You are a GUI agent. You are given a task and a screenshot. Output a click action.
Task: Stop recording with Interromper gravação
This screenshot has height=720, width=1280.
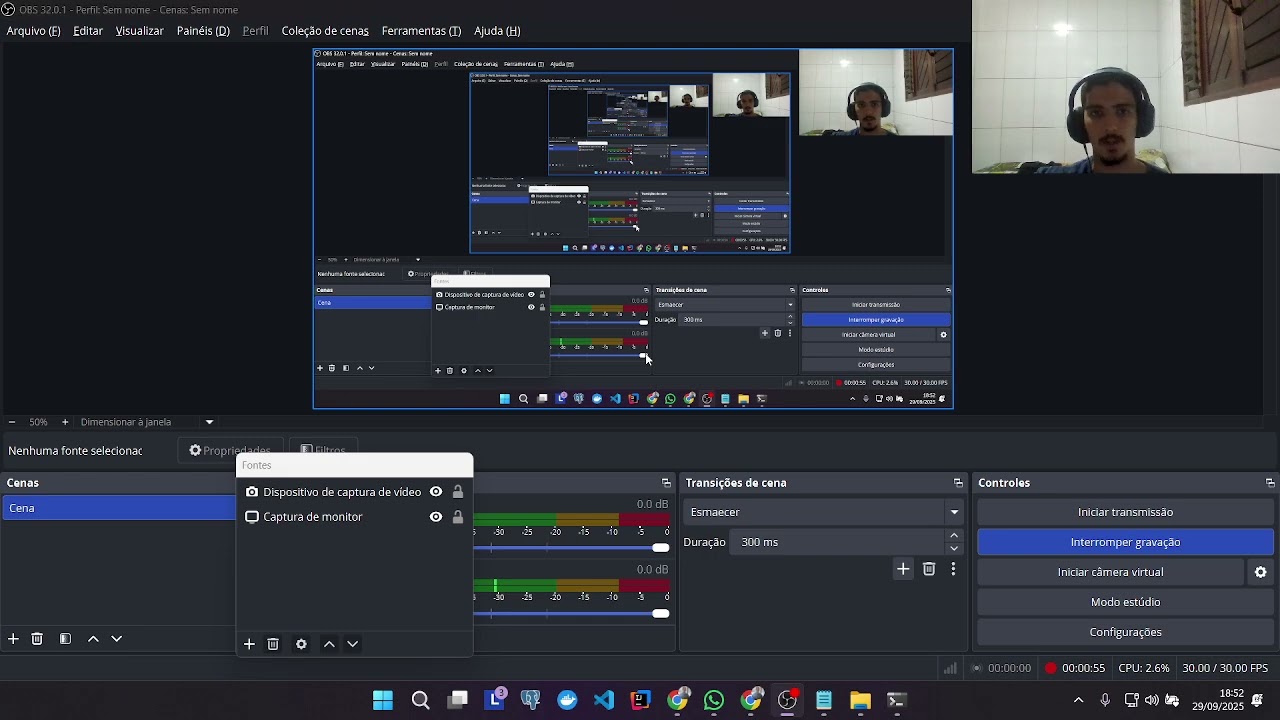pyautogui.click(x=1125, y=542)
